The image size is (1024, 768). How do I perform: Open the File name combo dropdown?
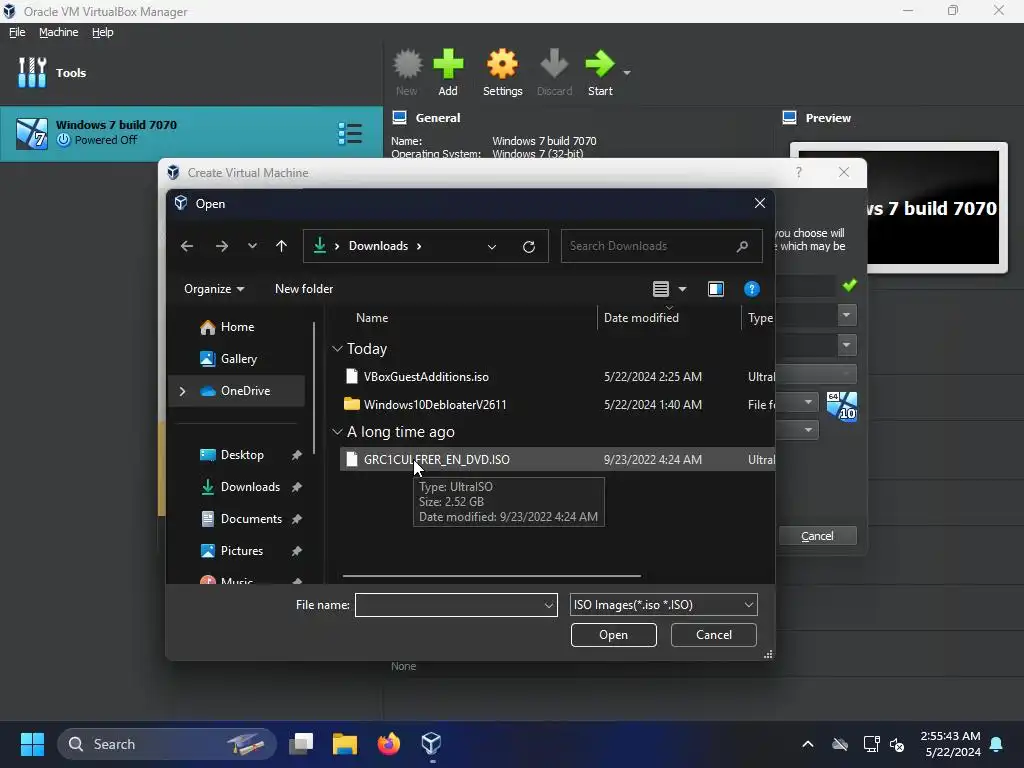click(549, 605)
